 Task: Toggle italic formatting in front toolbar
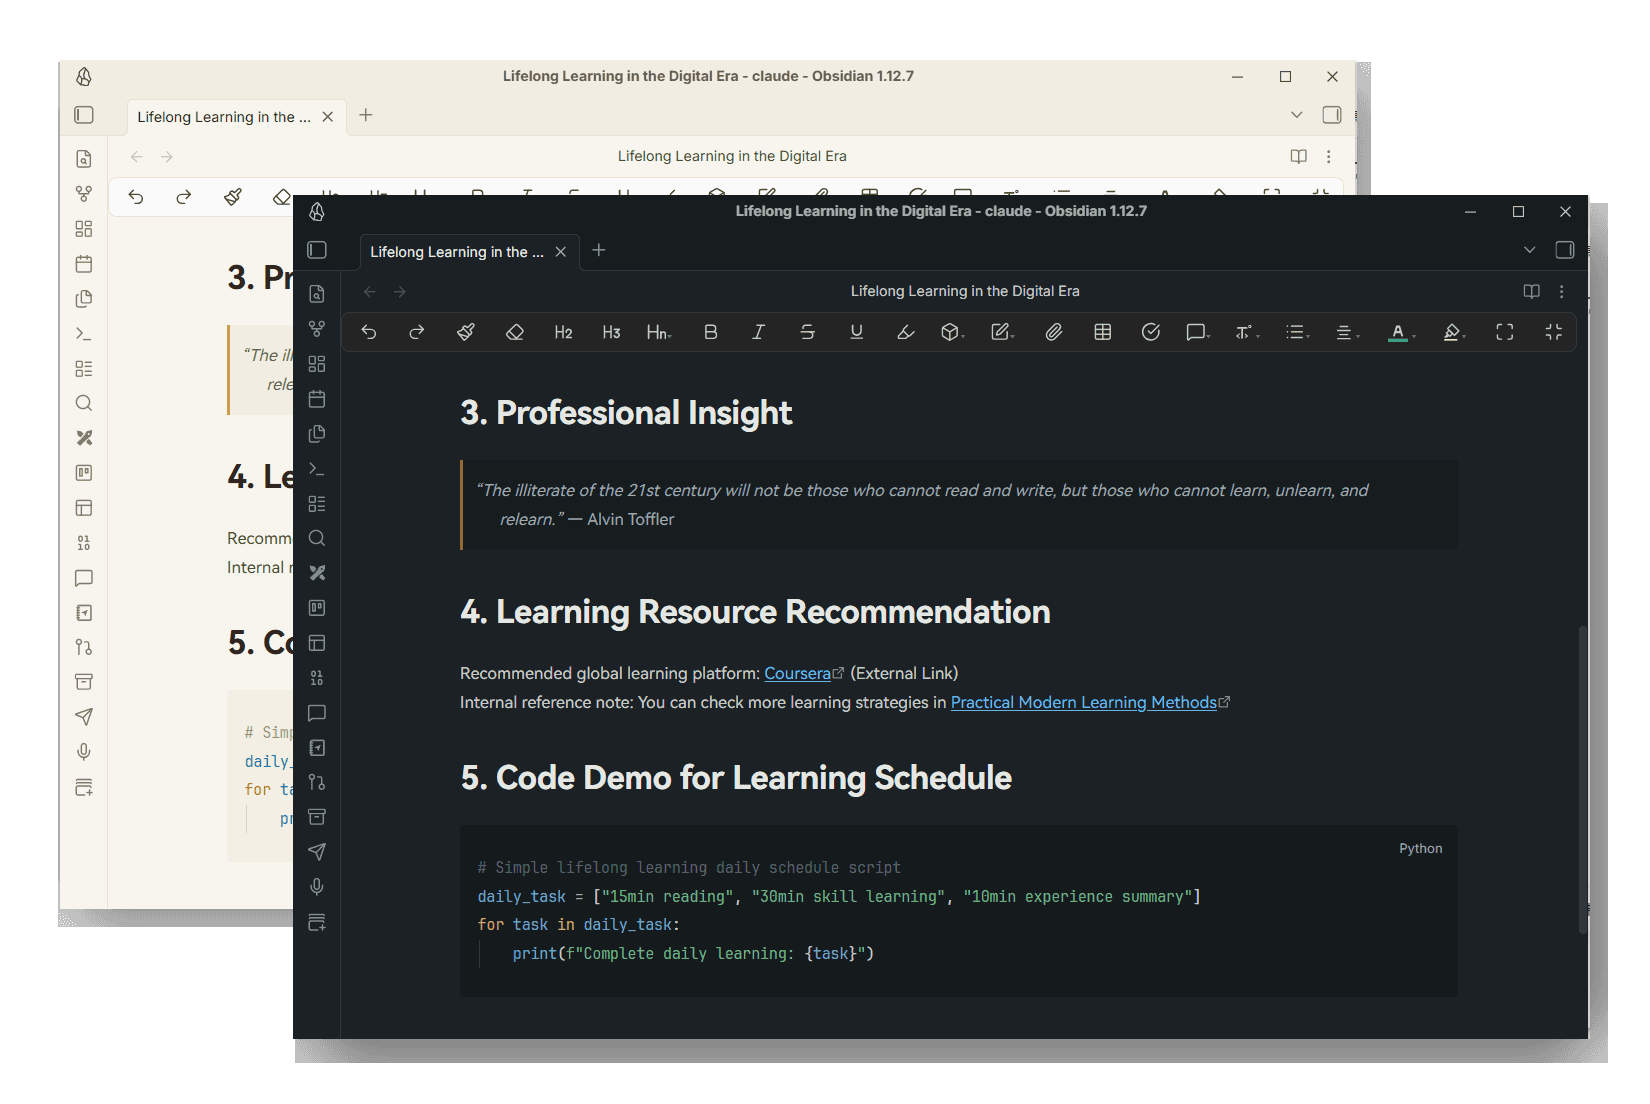coord(759,332)
